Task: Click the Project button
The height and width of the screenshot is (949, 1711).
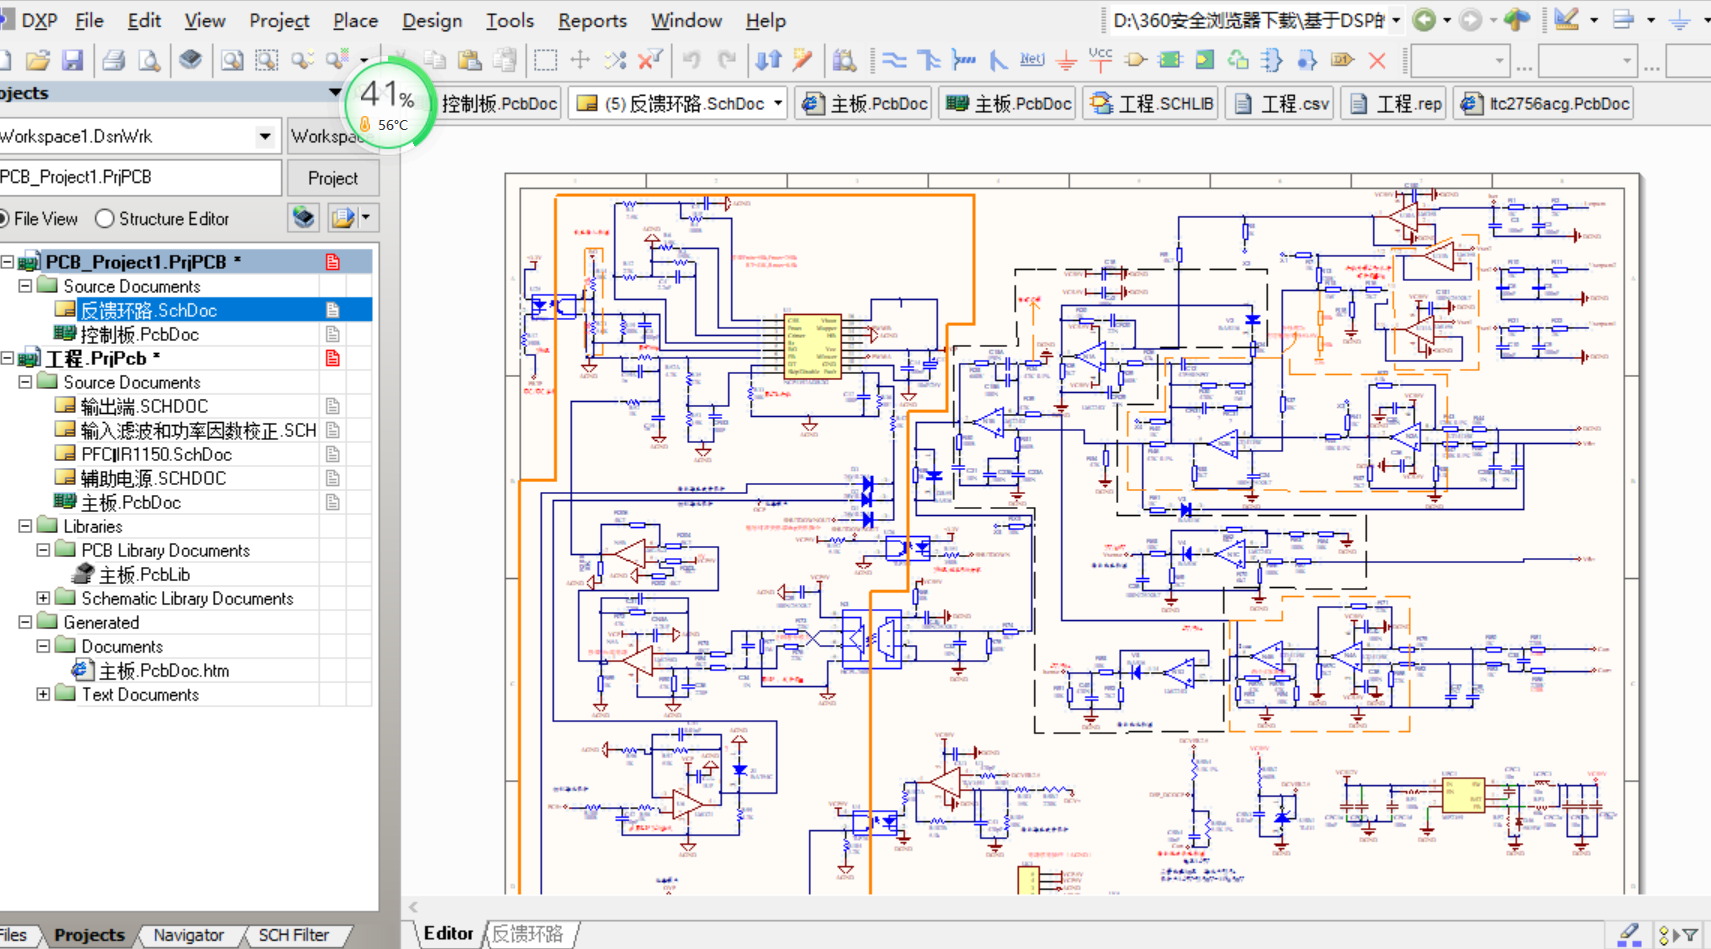Action: pos(333,178)
